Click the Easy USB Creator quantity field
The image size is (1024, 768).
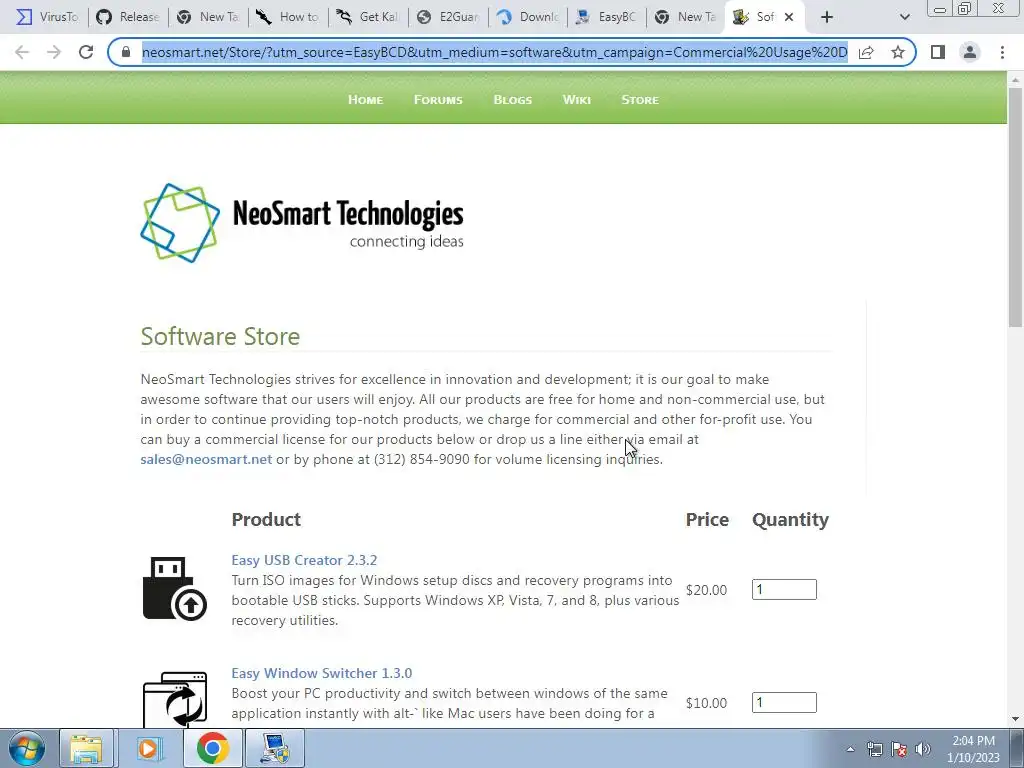pyautogui.click(x=784, y=590)
